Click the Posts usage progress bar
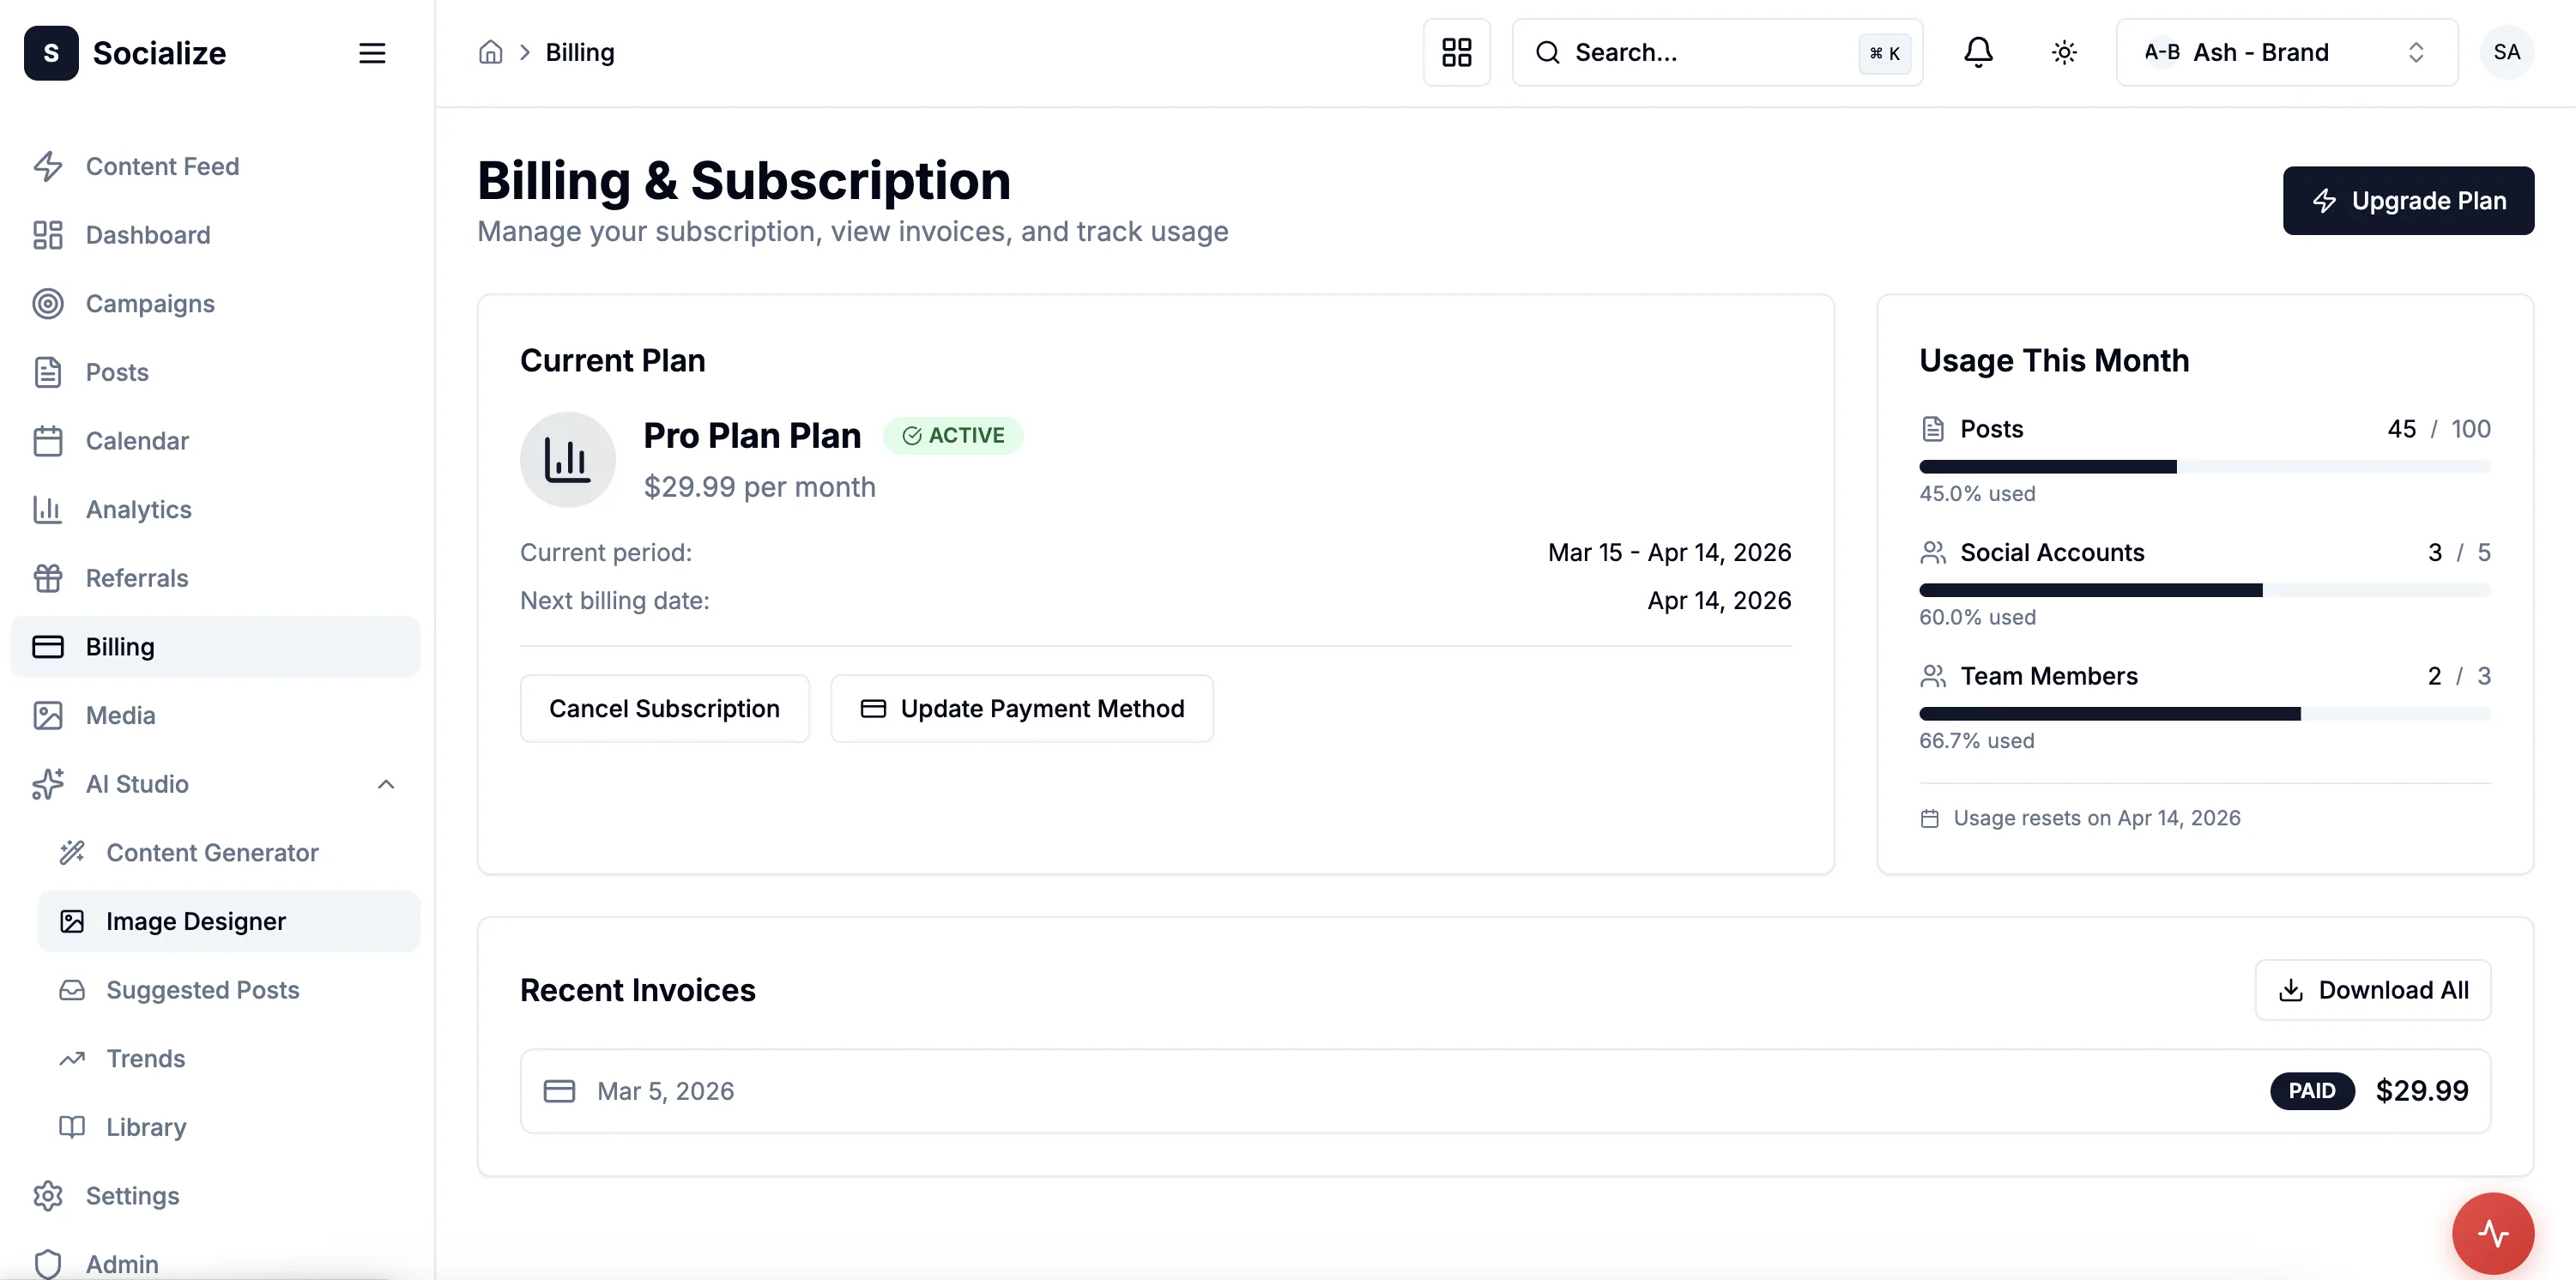Image resolution: width=2576 pixels, height=1280 pixels. pos(2204,467)
